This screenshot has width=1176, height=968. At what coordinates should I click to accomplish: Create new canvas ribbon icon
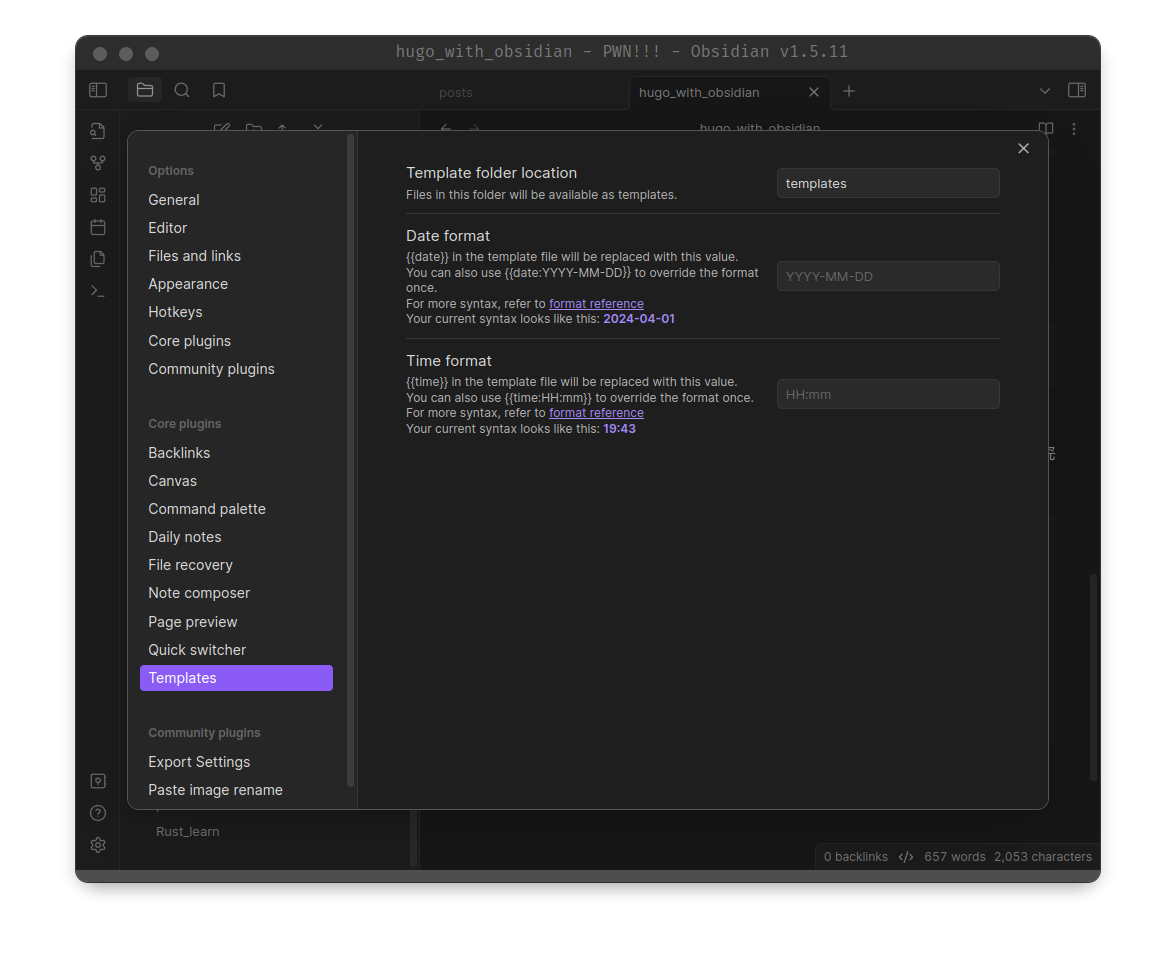(x=98, y=195)
